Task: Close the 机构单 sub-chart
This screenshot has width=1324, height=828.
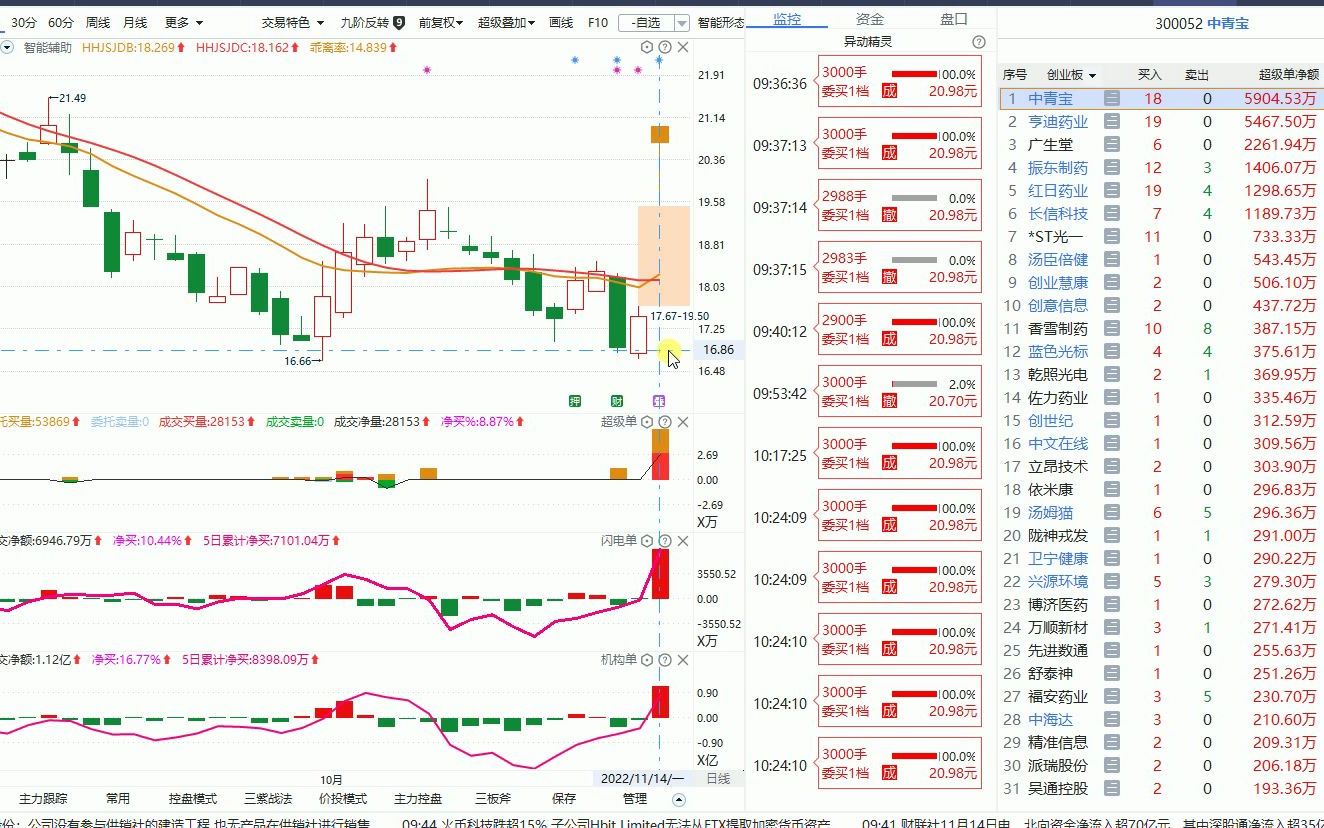Action: click(x=683, y=660)
